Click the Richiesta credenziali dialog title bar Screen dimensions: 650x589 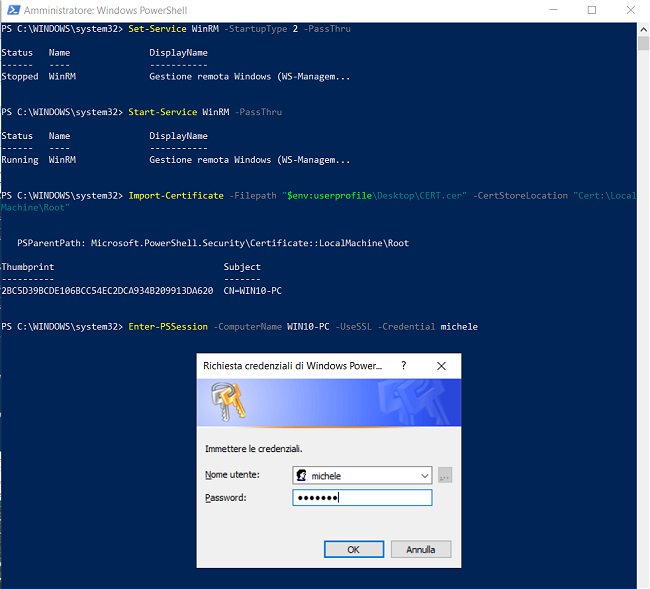[x=292, y=367]
